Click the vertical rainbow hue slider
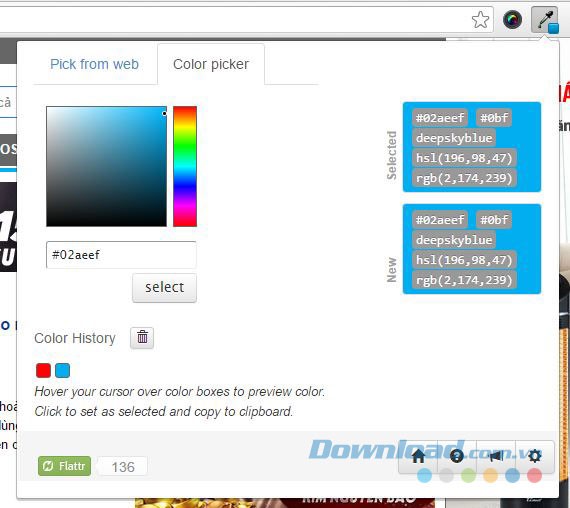Screen dimensions: 570x508 (x=185, y=167)
